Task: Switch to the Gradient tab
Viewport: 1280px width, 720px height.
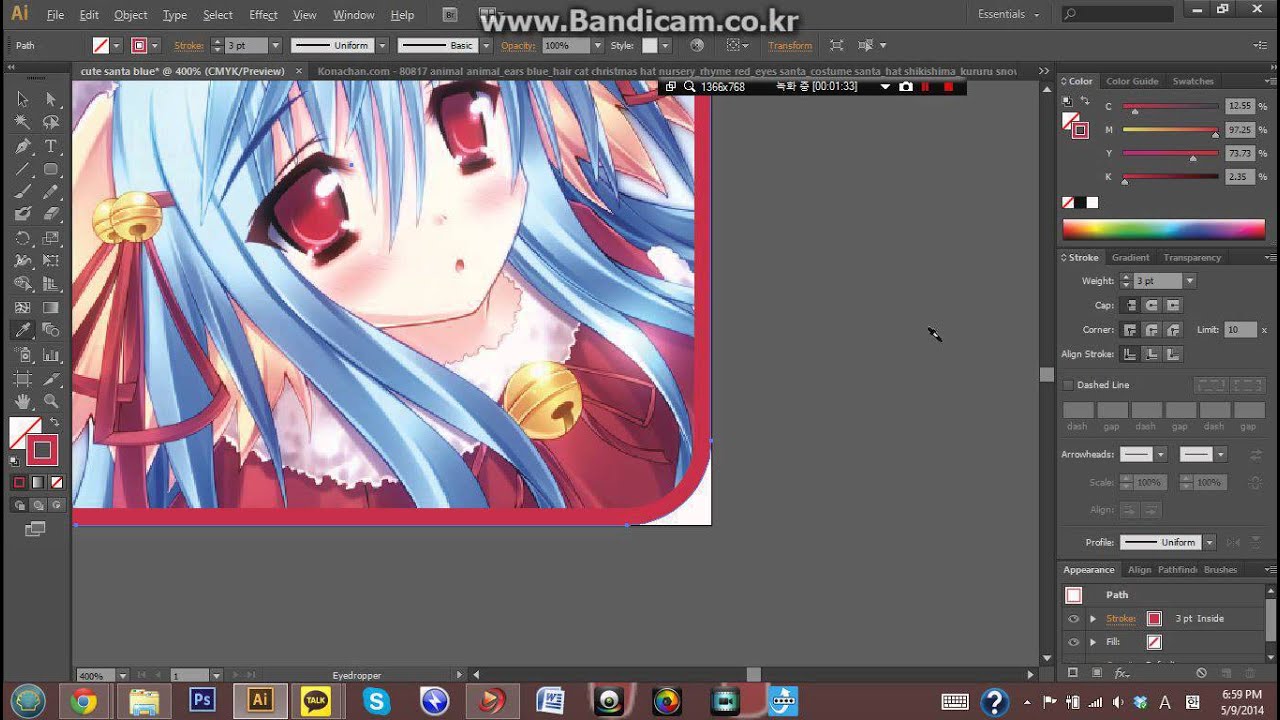Action: [1130, 257]
